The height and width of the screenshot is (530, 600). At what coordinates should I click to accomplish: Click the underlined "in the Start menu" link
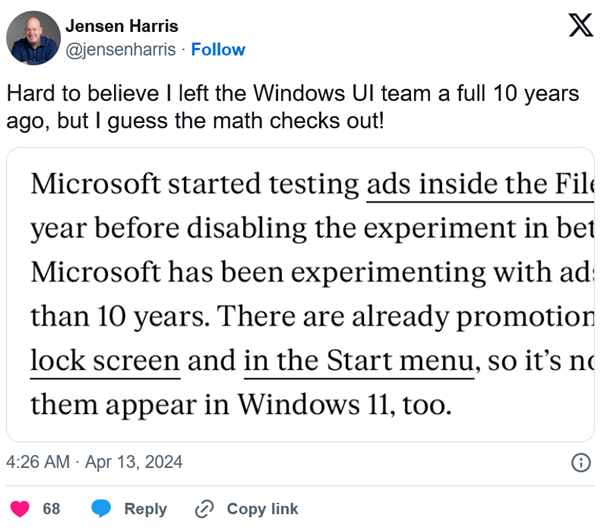point(358,361)
